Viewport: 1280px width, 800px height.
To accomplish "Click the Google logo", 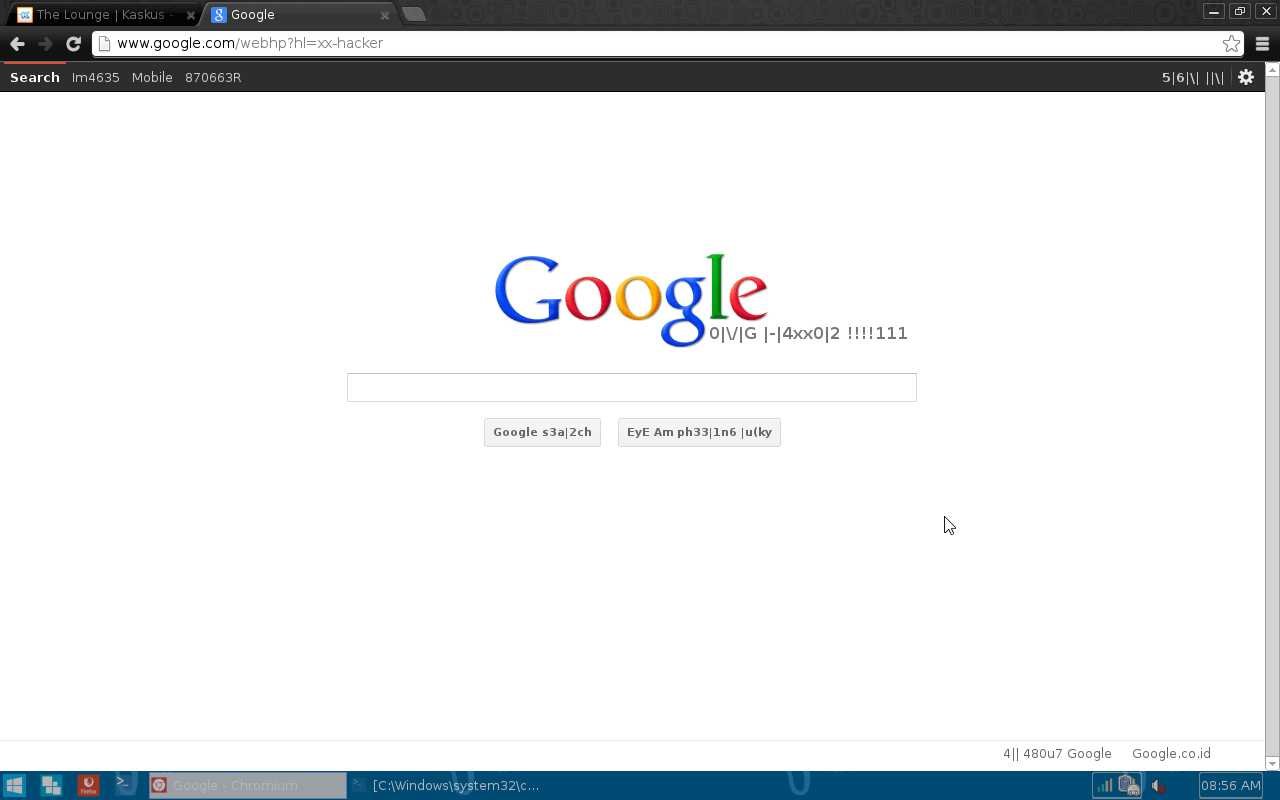I will pyautogui.click(x=631, y=300).
